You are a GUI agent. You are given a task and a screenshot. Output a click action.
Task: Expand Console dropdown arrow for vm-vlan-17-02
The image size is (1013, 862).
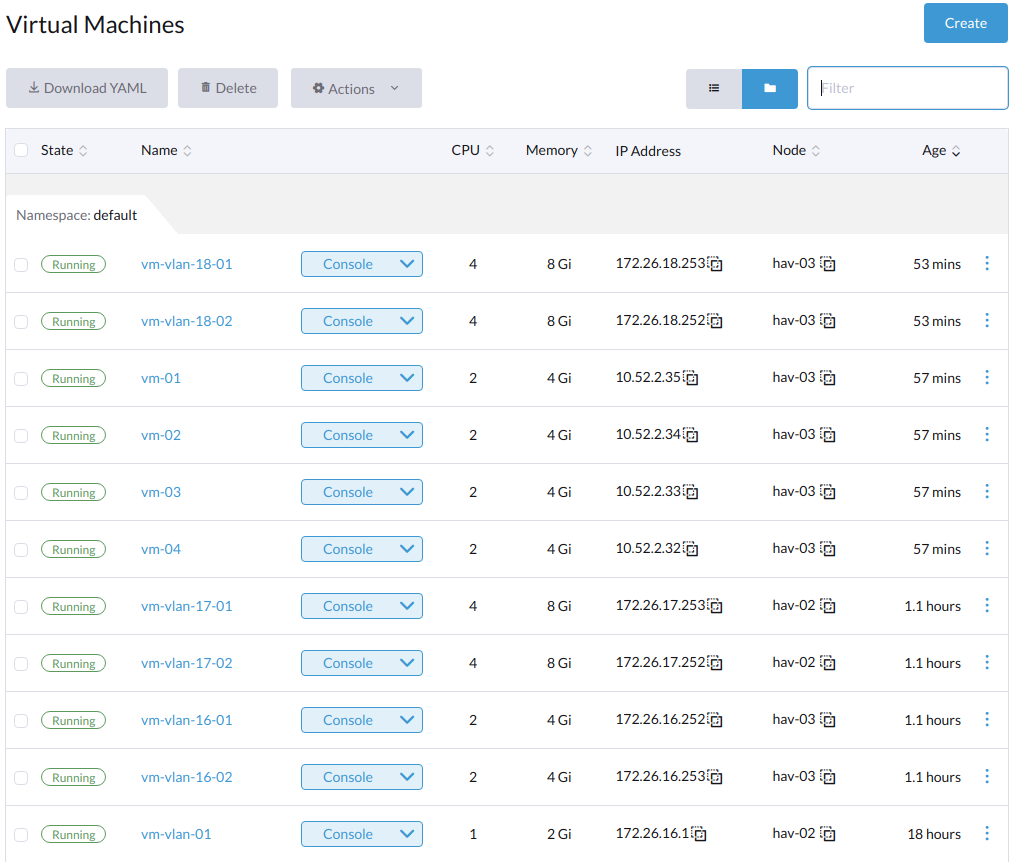(x=407, y=663)
